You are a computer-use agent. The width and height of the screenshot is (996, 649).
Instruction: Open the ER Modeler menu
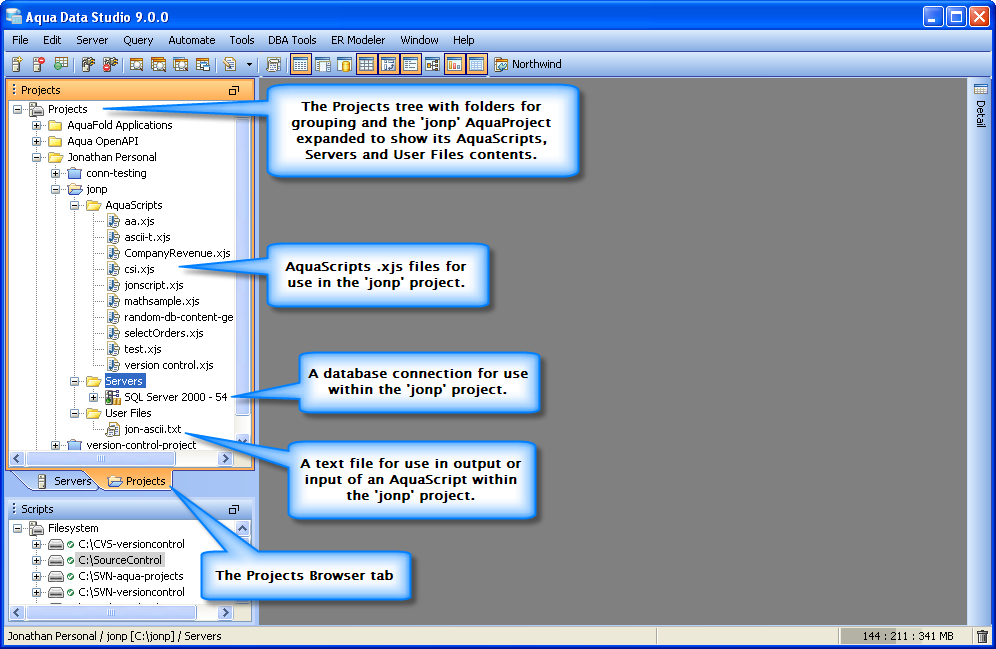[x=358, y=40]
